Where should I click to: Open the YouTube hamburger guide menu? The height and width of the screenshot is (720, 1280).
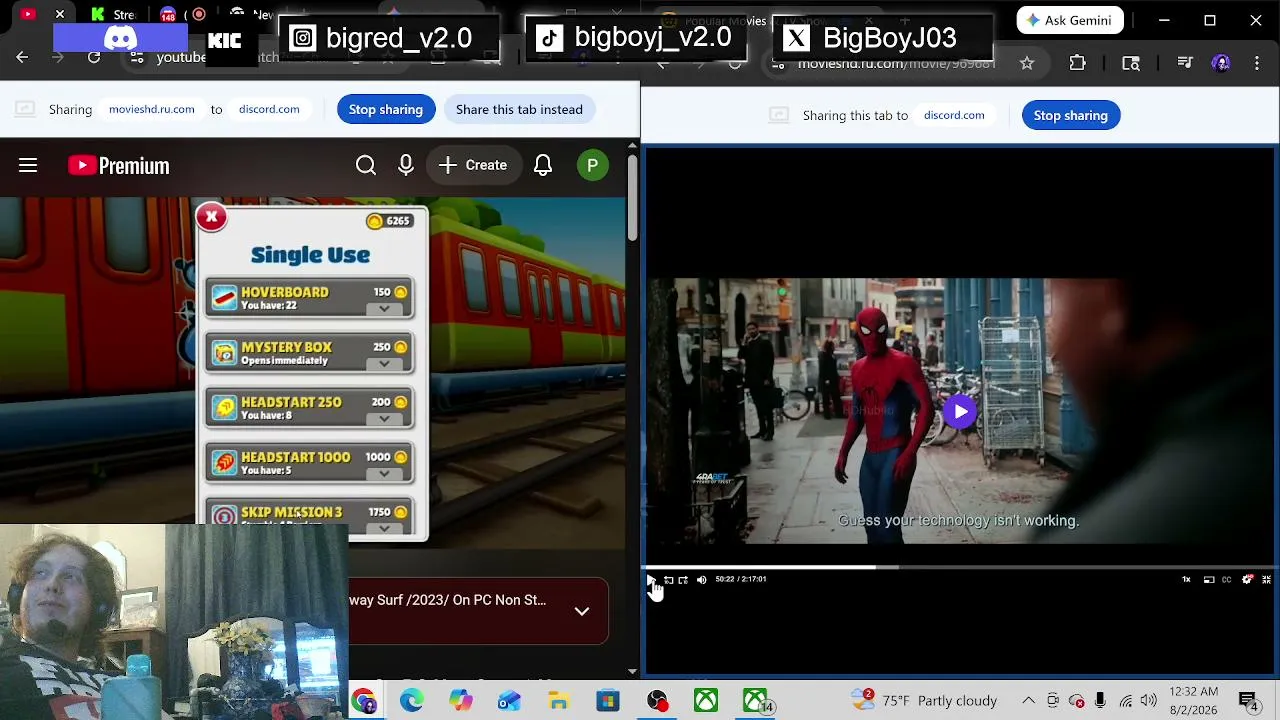(28, 165)
